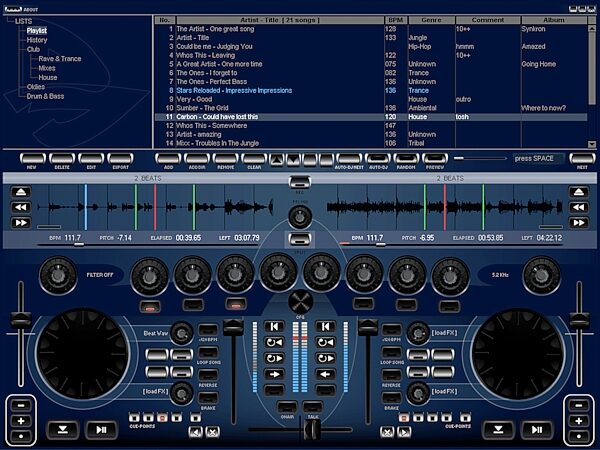Image resolution: width=600 pixels, height=450 pixels.
Task: Sort by the Comment column header
Action: [x=488, y=20]
